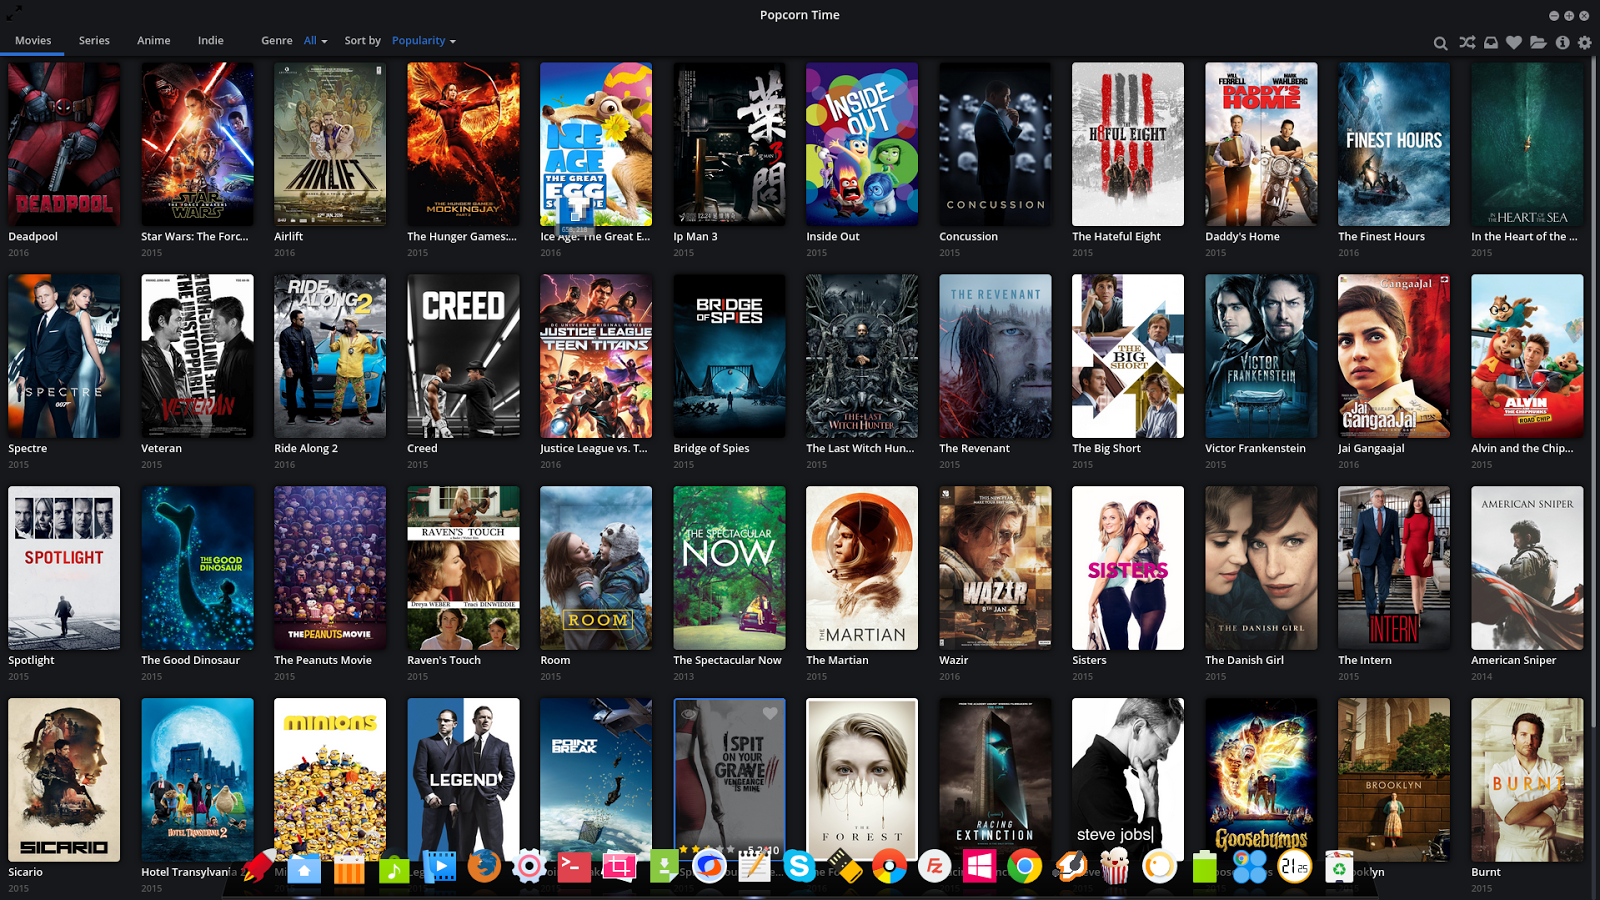Open the watchlist inbox icon
The width and height of the screenshot is (1600, 900).
[x=1490, y=43]
